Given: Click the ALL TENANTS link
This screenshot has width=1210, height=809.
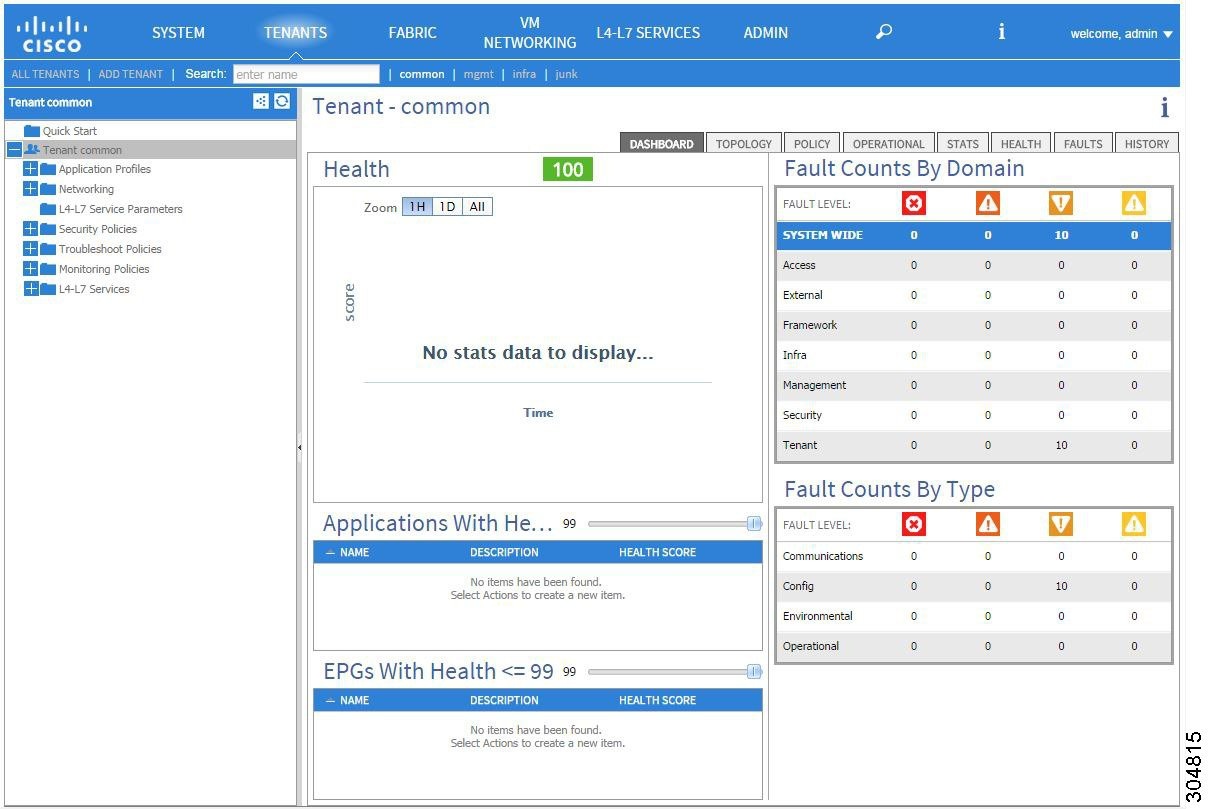Looking at the screenshot, I should coord(45,74).
